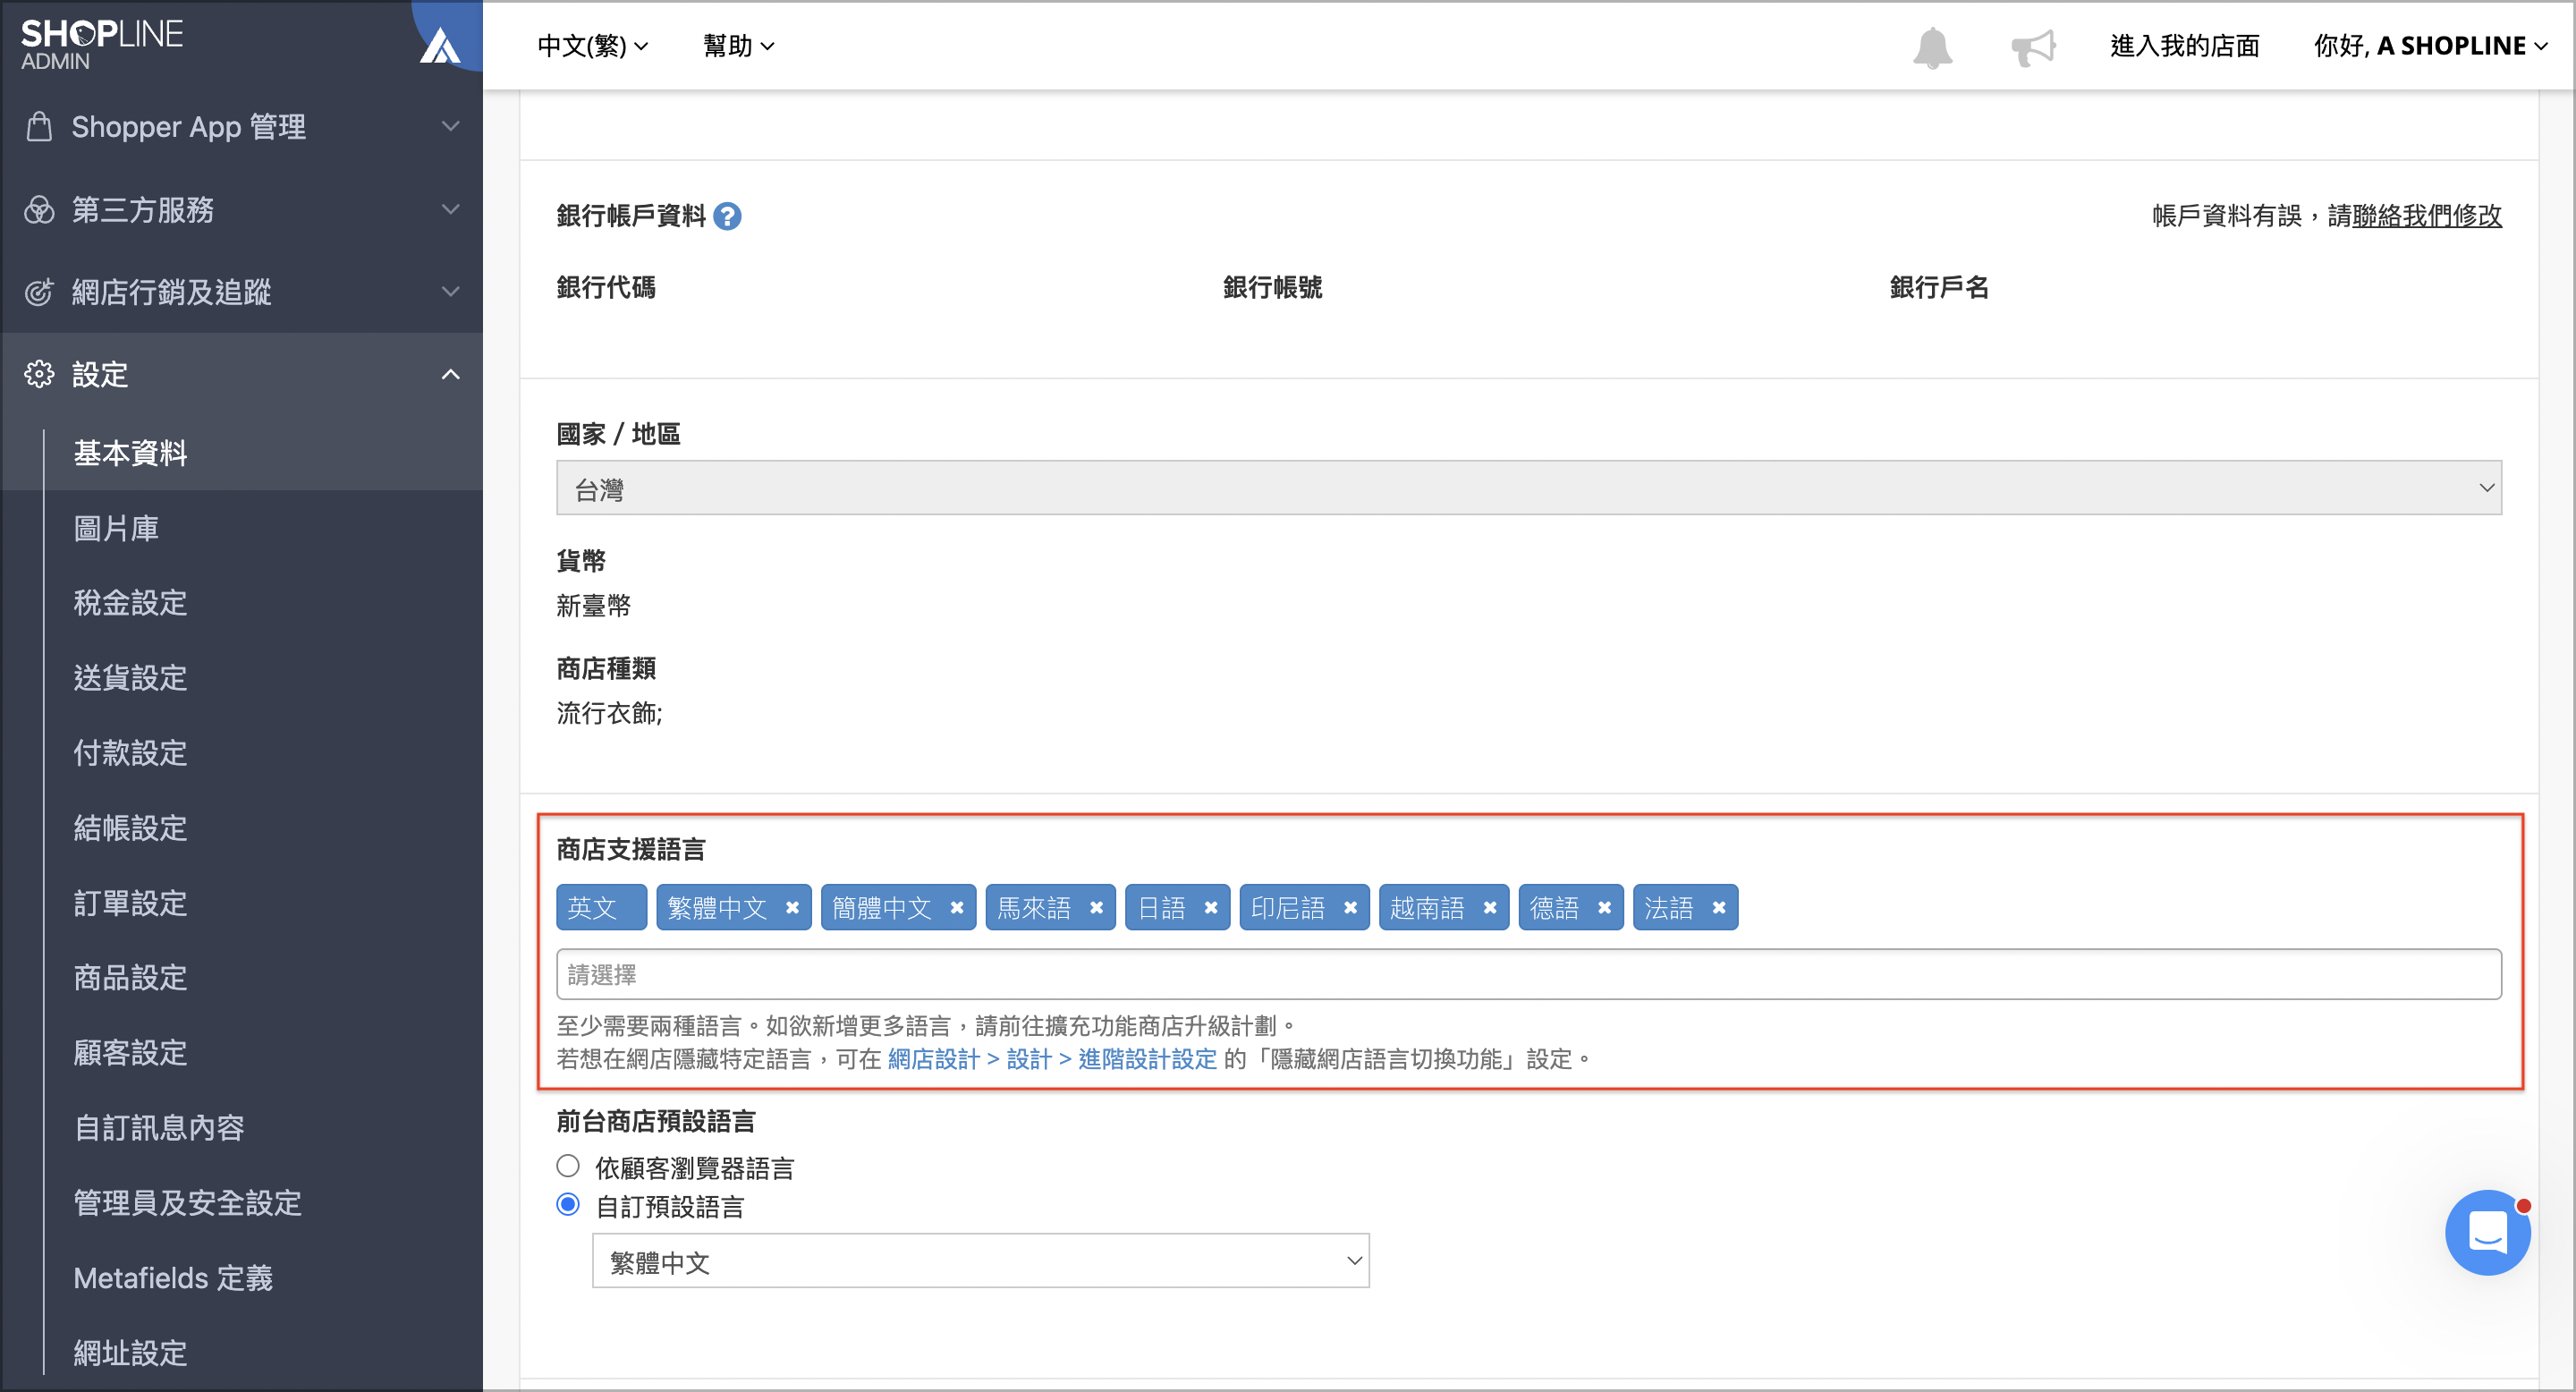Open 圖片庫 in sidebar

pyautogui.click(x=116, y=528)
